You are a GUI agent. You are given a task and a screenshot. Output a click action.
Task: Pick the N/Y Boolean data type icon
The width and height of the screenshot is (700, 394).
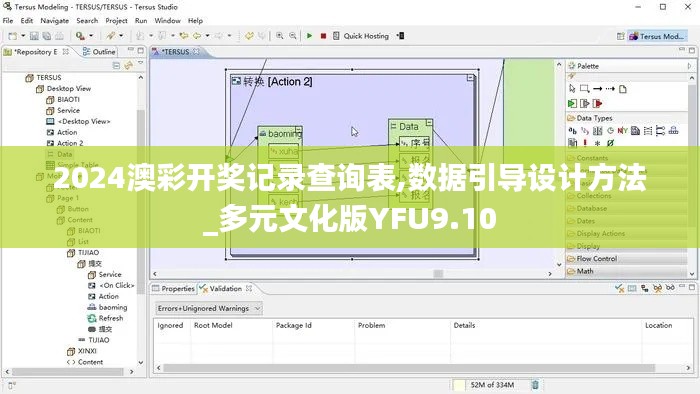click(623, 131)
